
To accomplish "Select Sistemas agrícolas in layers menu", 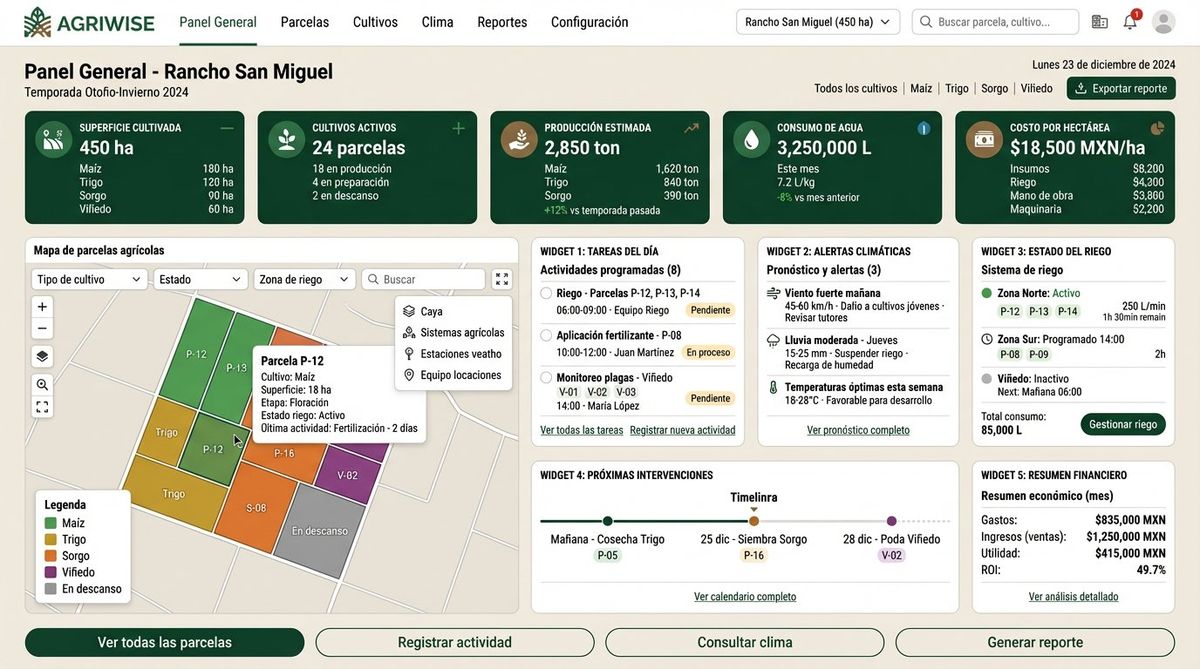I will [x=461, y=333].
